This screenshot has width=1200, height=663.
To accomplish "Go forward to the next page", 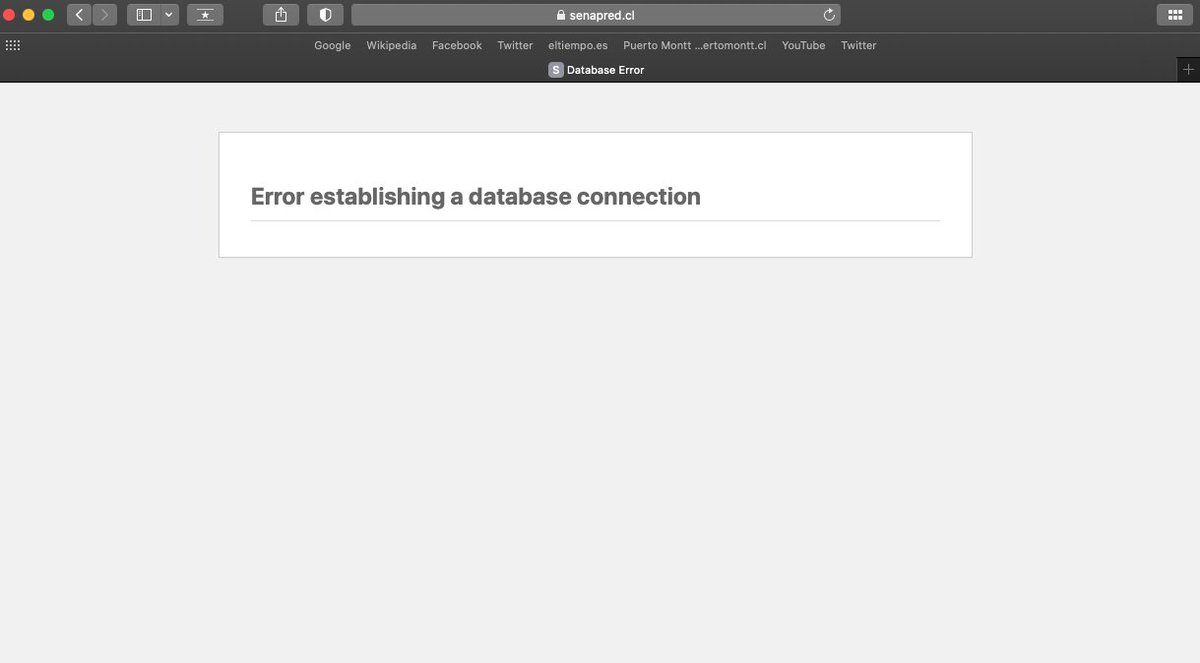I will tap(105, 15).
